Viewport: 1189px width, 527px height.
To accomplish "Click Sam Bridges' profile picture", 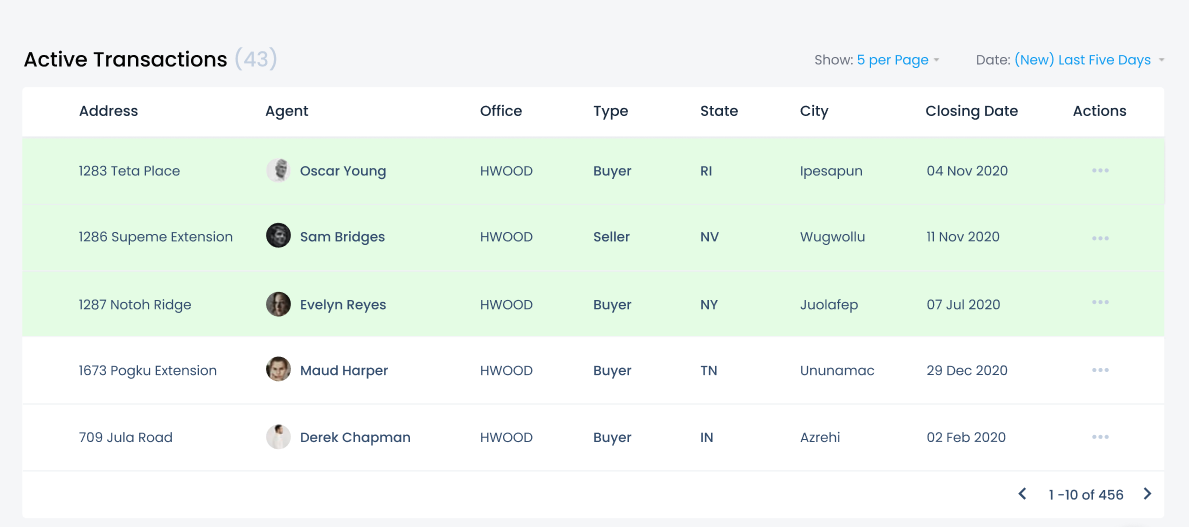I will click(278, 237).
